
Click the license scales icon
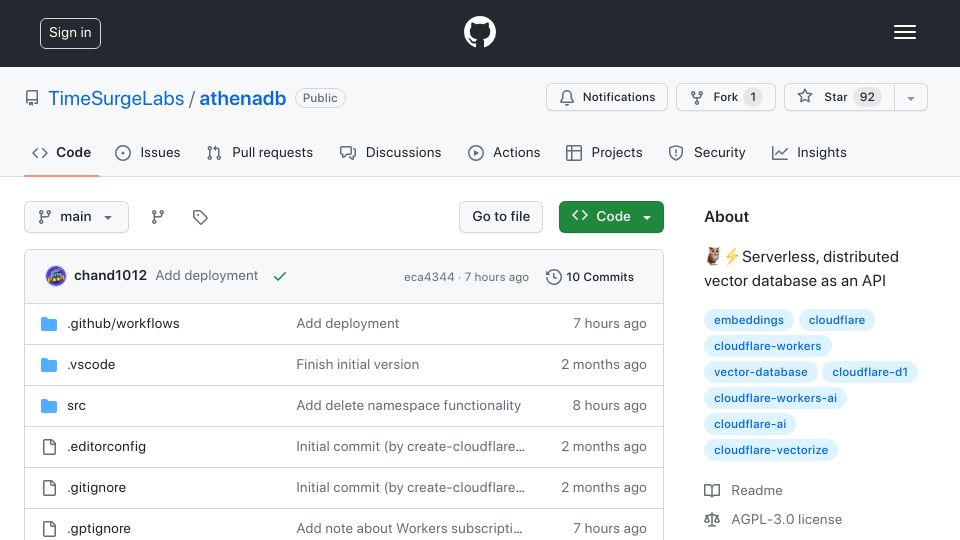pyautogui.click(x=712, y=520)
